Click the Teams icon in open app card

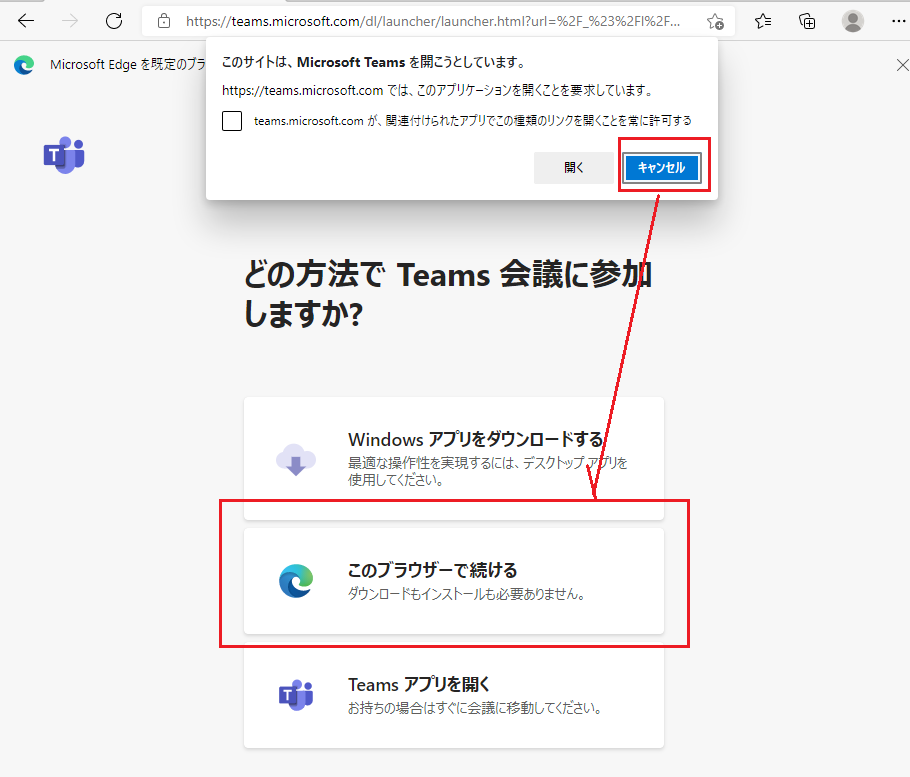pos(296,695)
